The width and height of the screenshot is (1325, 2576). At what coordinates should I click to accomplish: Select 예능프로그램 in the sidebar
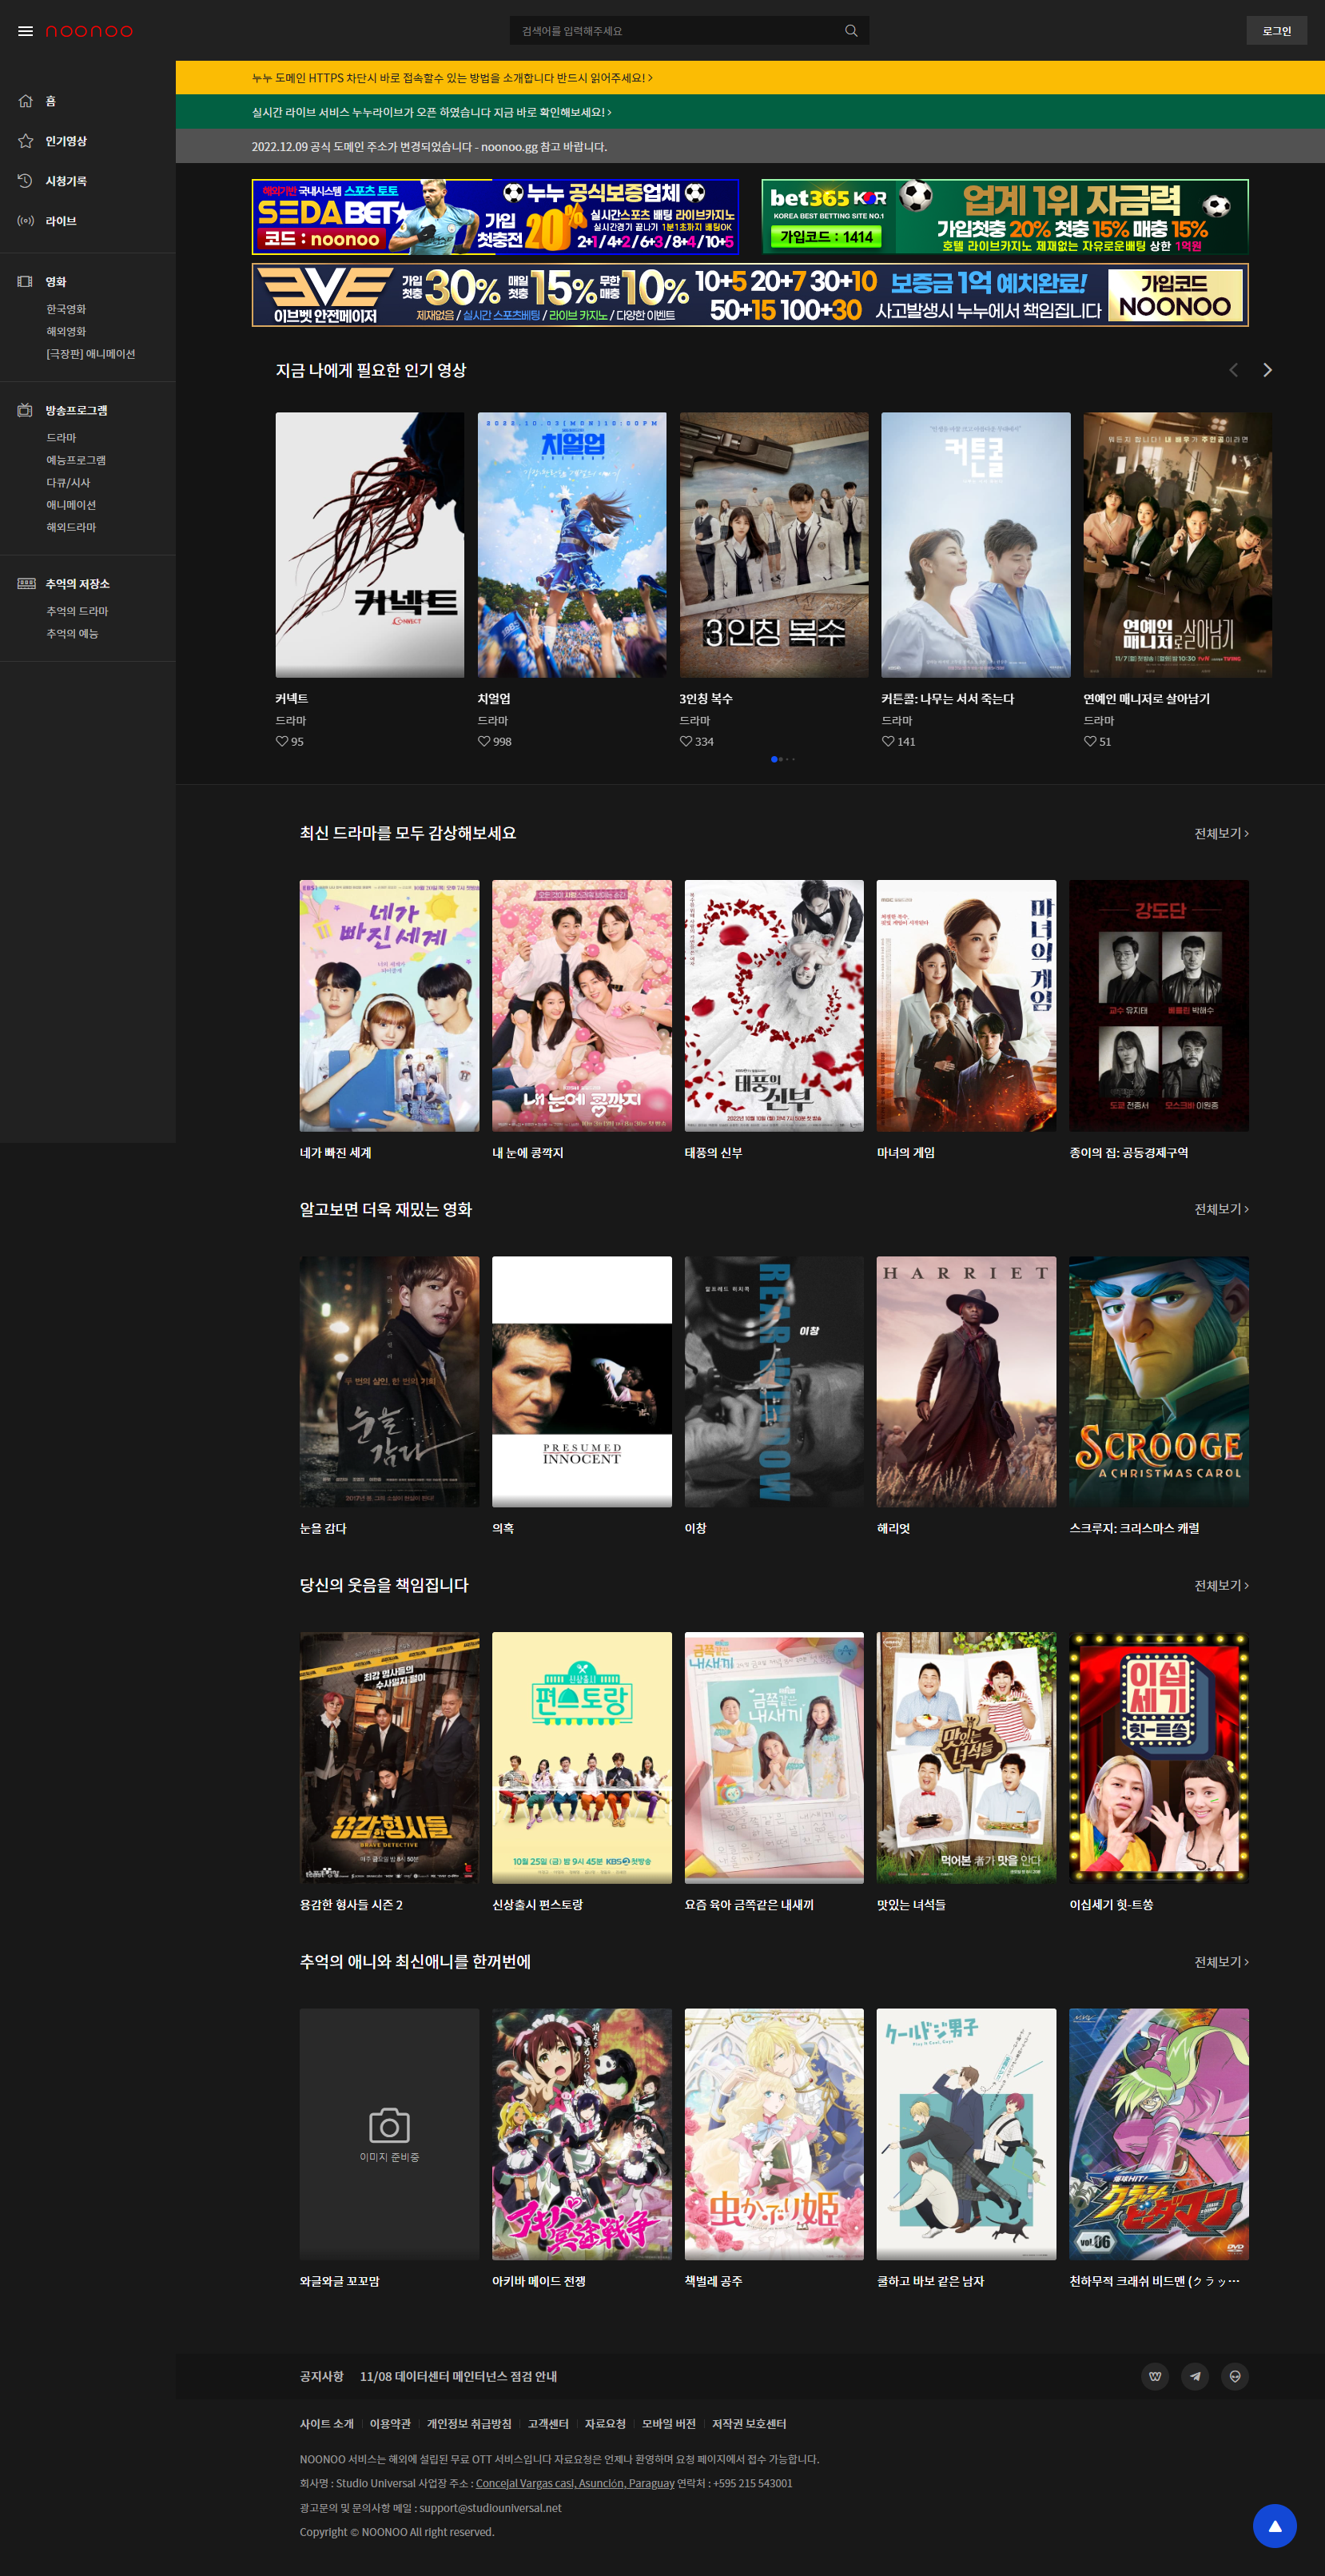point(76,460)
